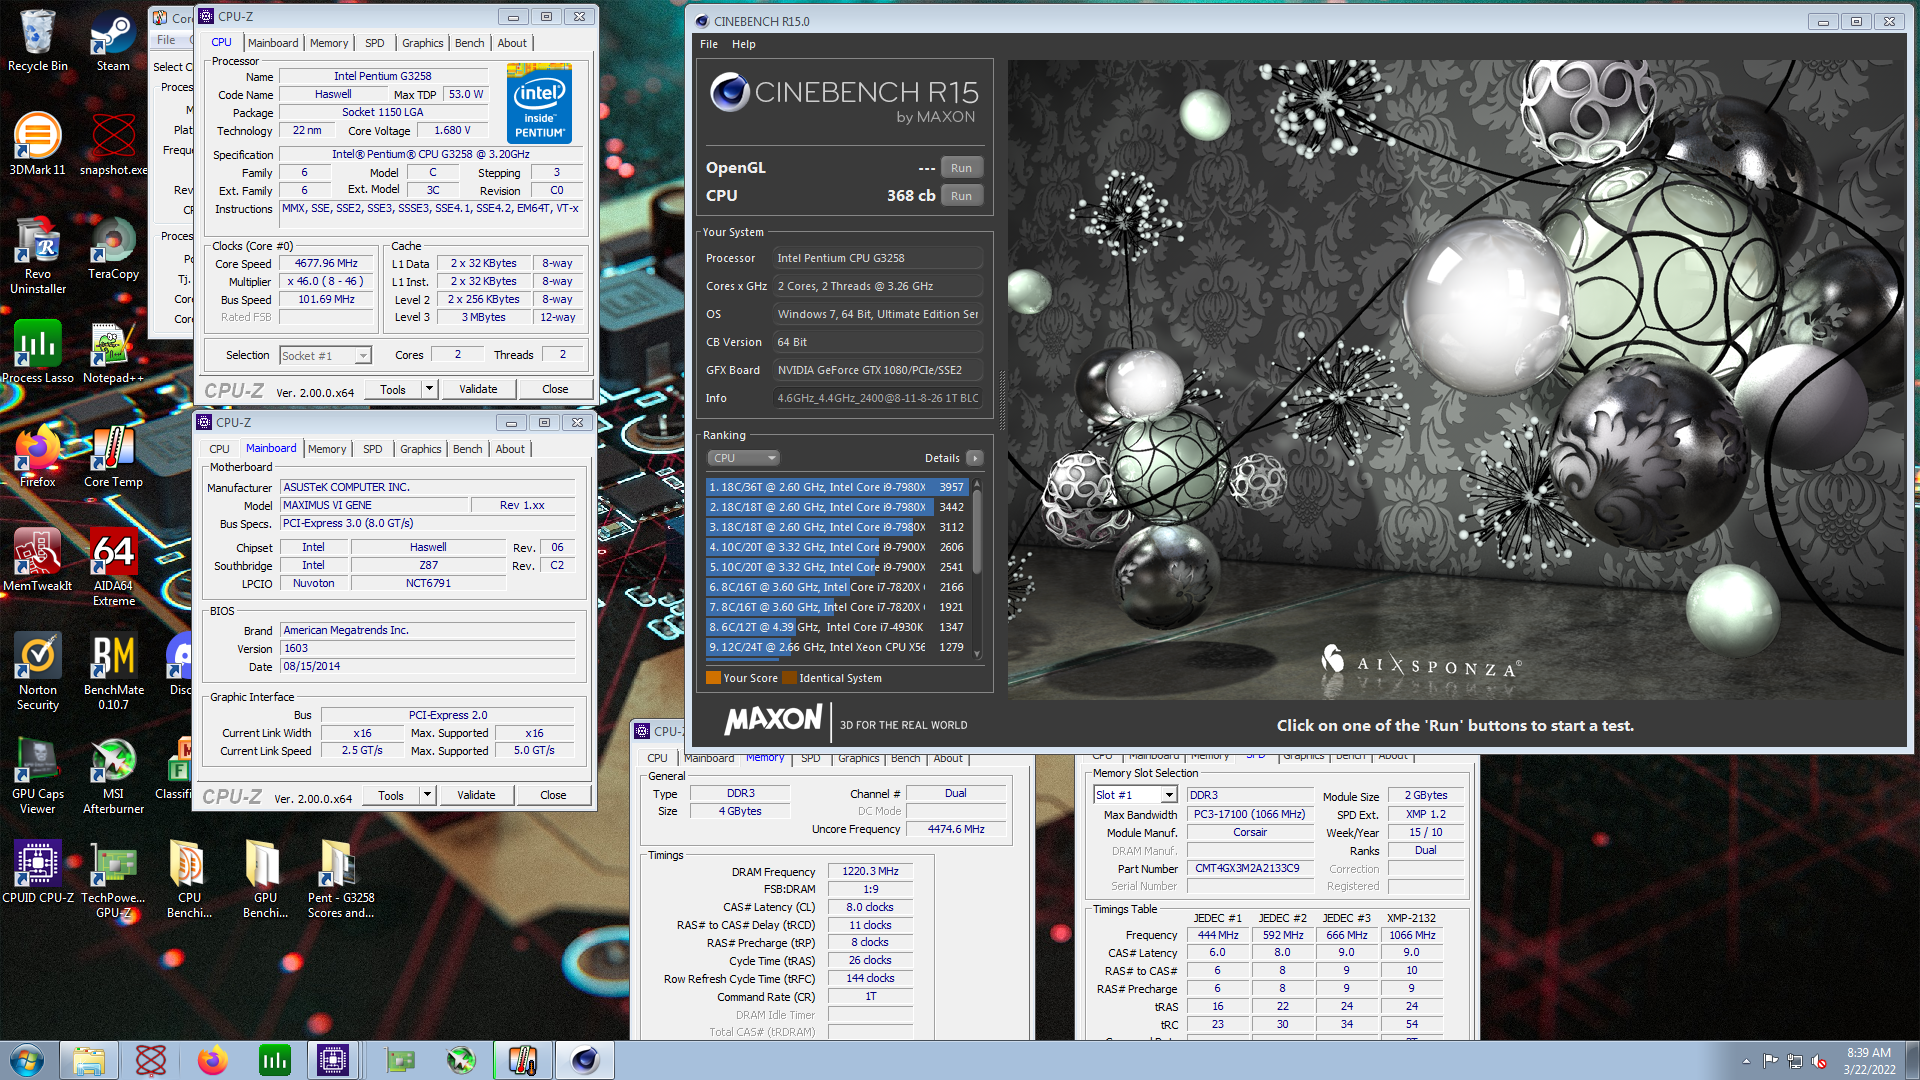Click the Intel Pentium logo in CPU-Z
Screen dimensions: 1920x1080
click(x=539, y=103)
